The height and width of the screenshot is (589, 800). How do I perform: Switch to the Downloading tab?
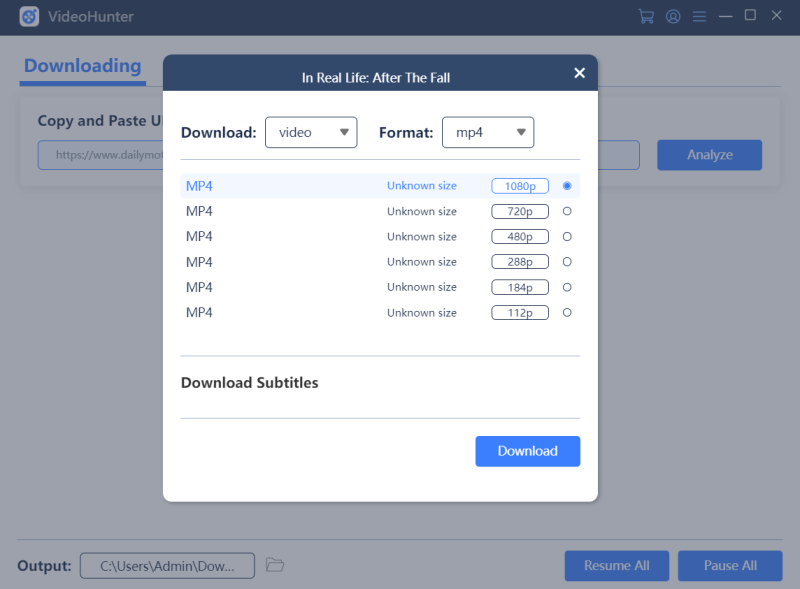pos(83,66)
